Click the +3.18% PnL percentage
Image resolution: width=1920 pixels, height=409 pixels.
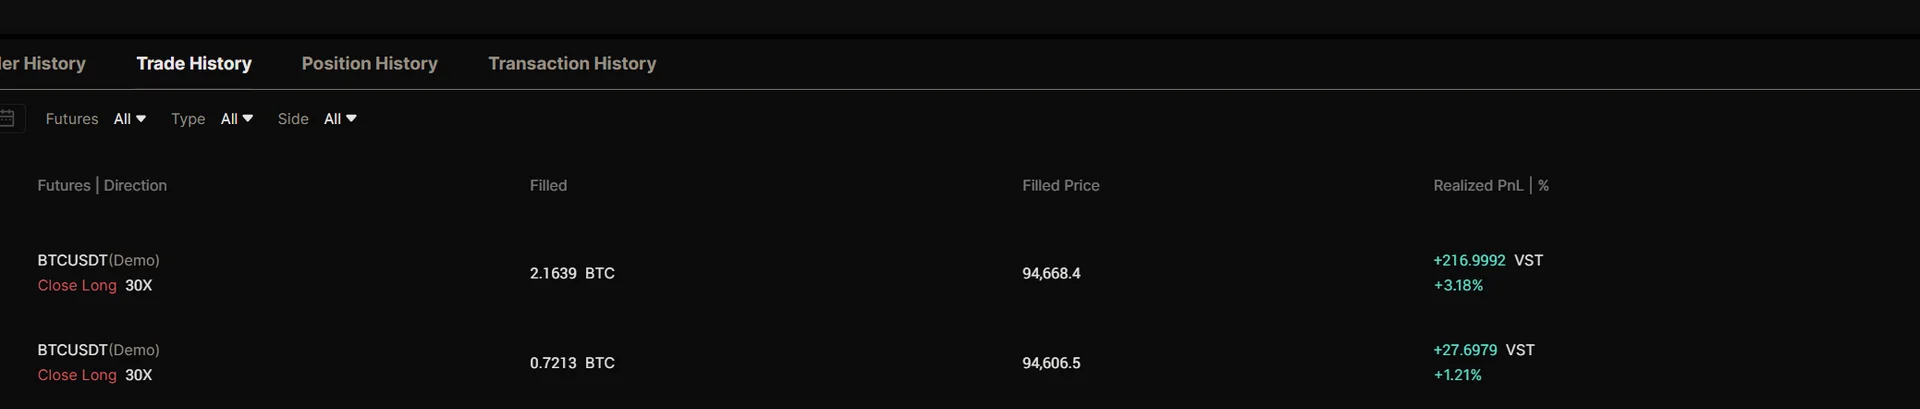pos(1458,286)
